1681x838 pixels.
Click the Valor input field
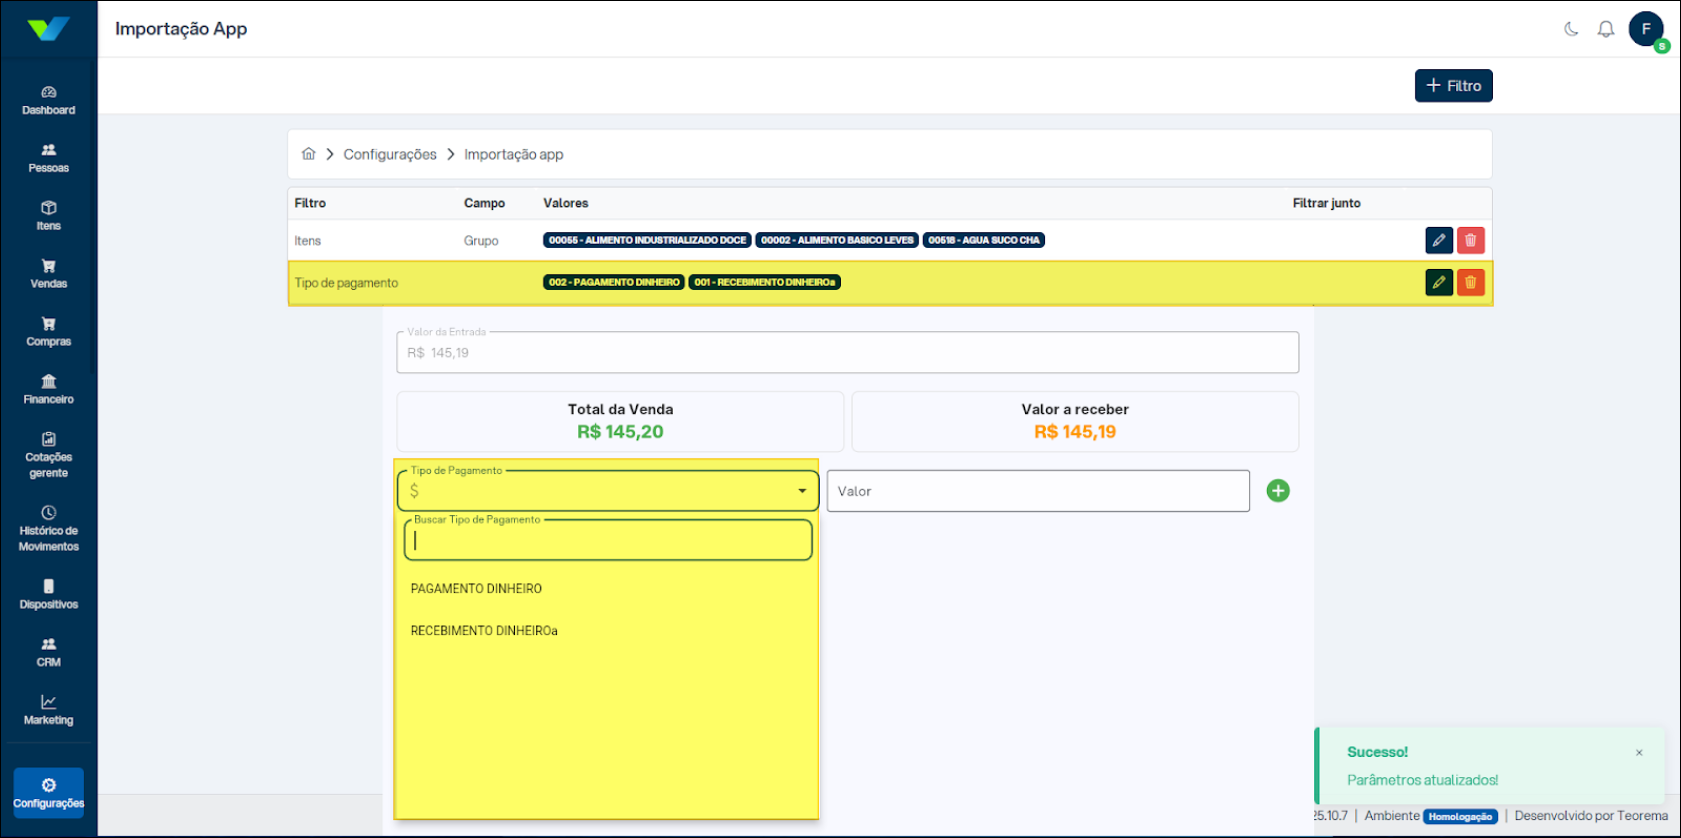pyautogui.click(x=1037, y=491)
